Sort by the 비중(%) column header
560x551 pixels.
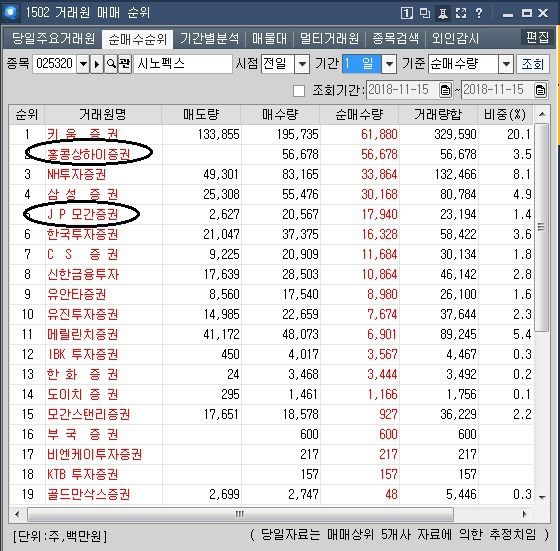(x=505, y=115)
